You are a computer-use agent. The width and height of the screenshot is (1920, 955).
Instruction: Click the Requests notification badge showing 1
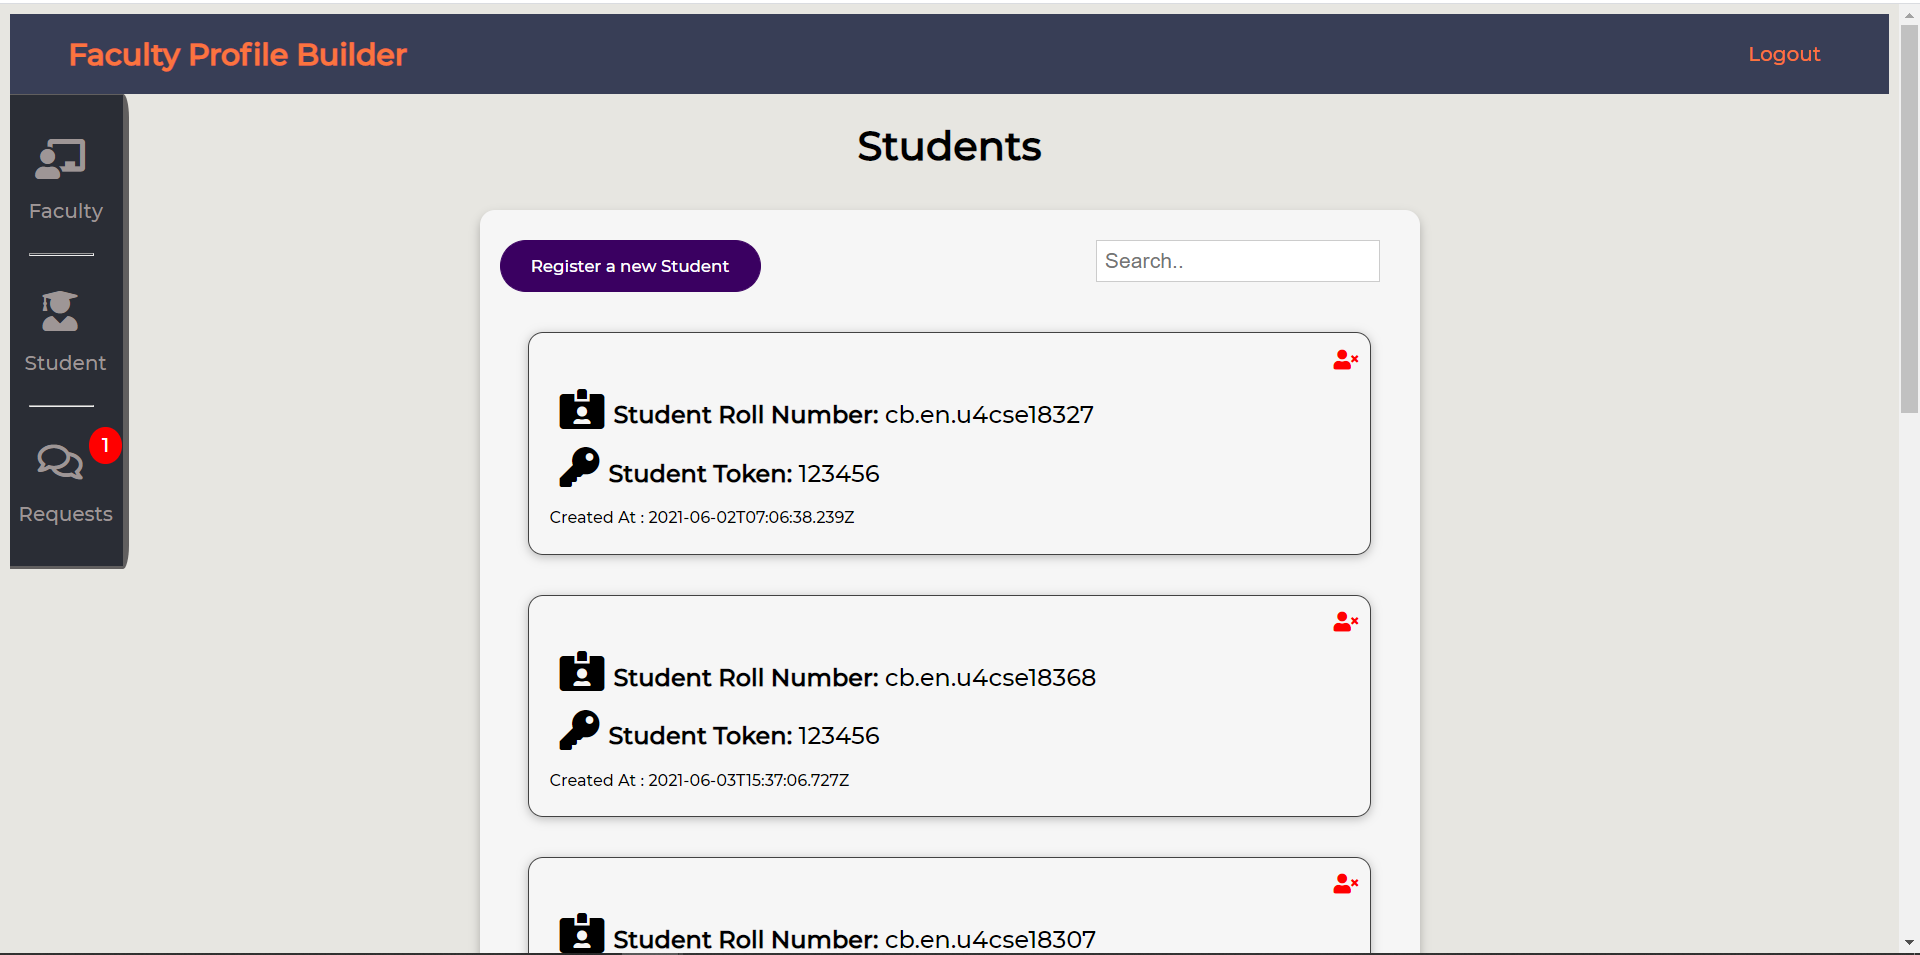pos(104,445)
